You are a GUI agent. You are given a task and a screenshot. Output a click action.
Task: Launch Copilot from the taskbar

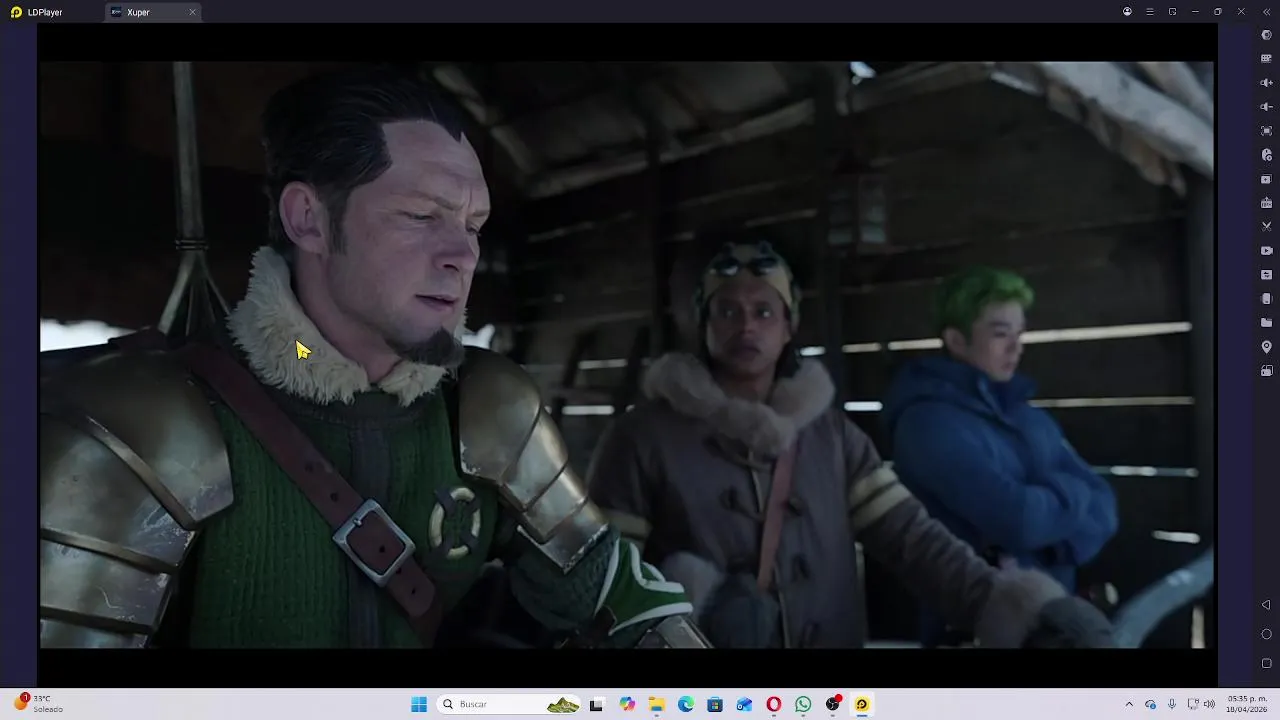coord(627,704)
